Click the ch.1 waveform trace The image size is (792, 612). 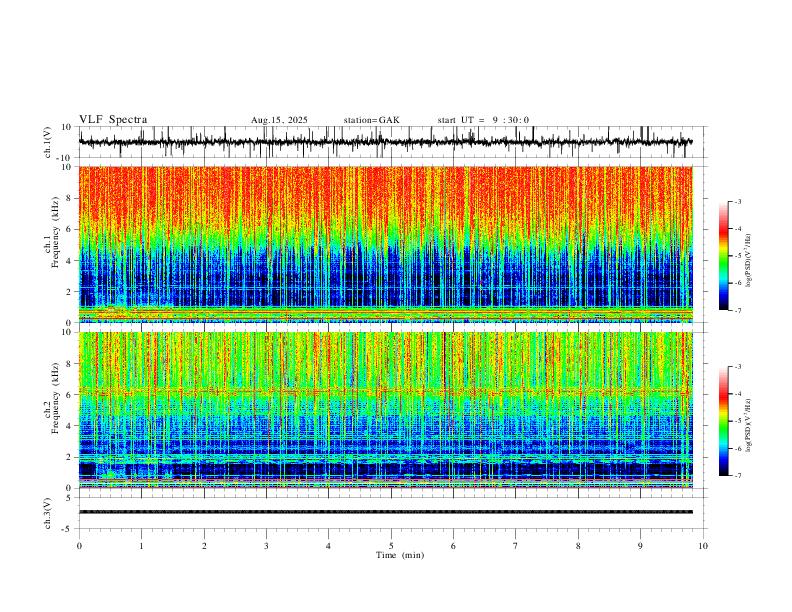(385, 142)
